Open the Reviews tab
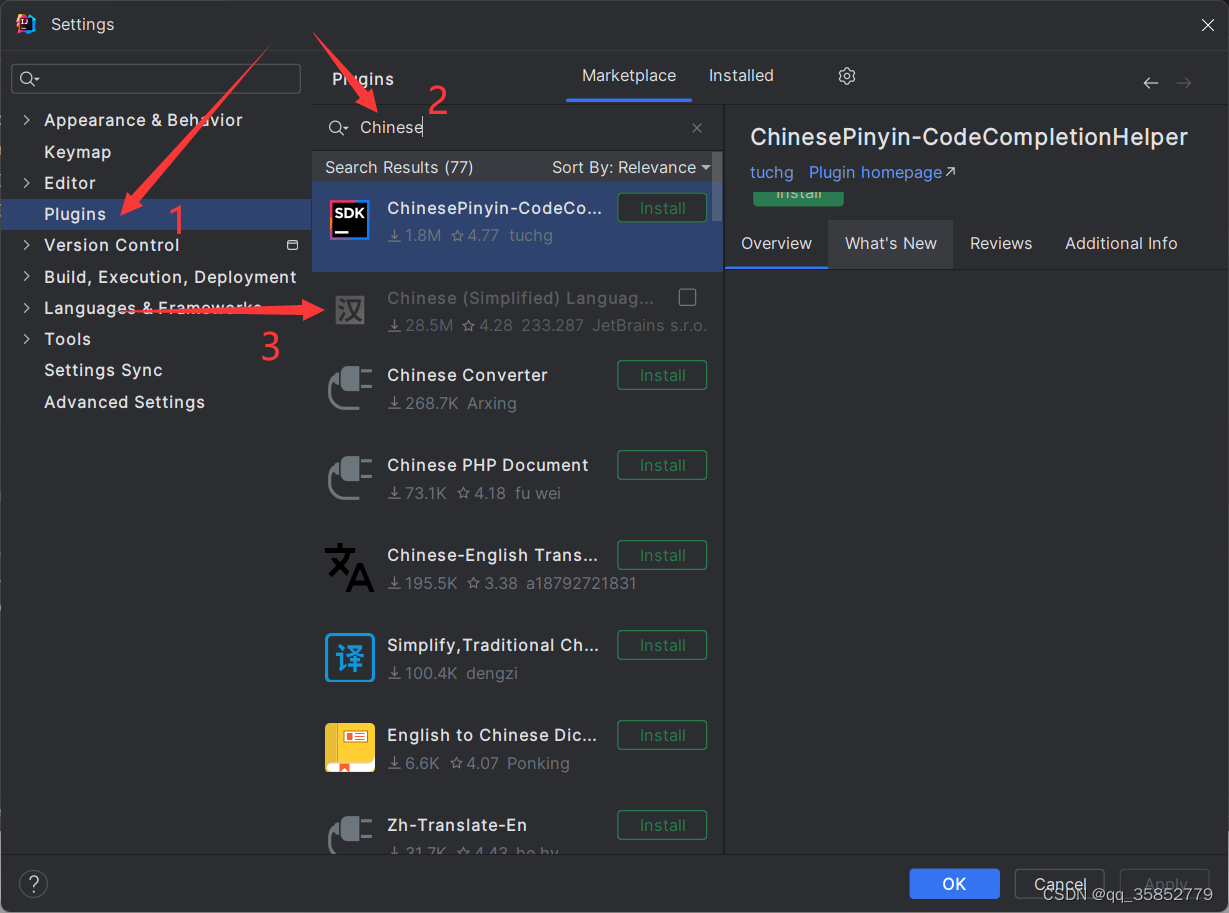 [1001, 243]
